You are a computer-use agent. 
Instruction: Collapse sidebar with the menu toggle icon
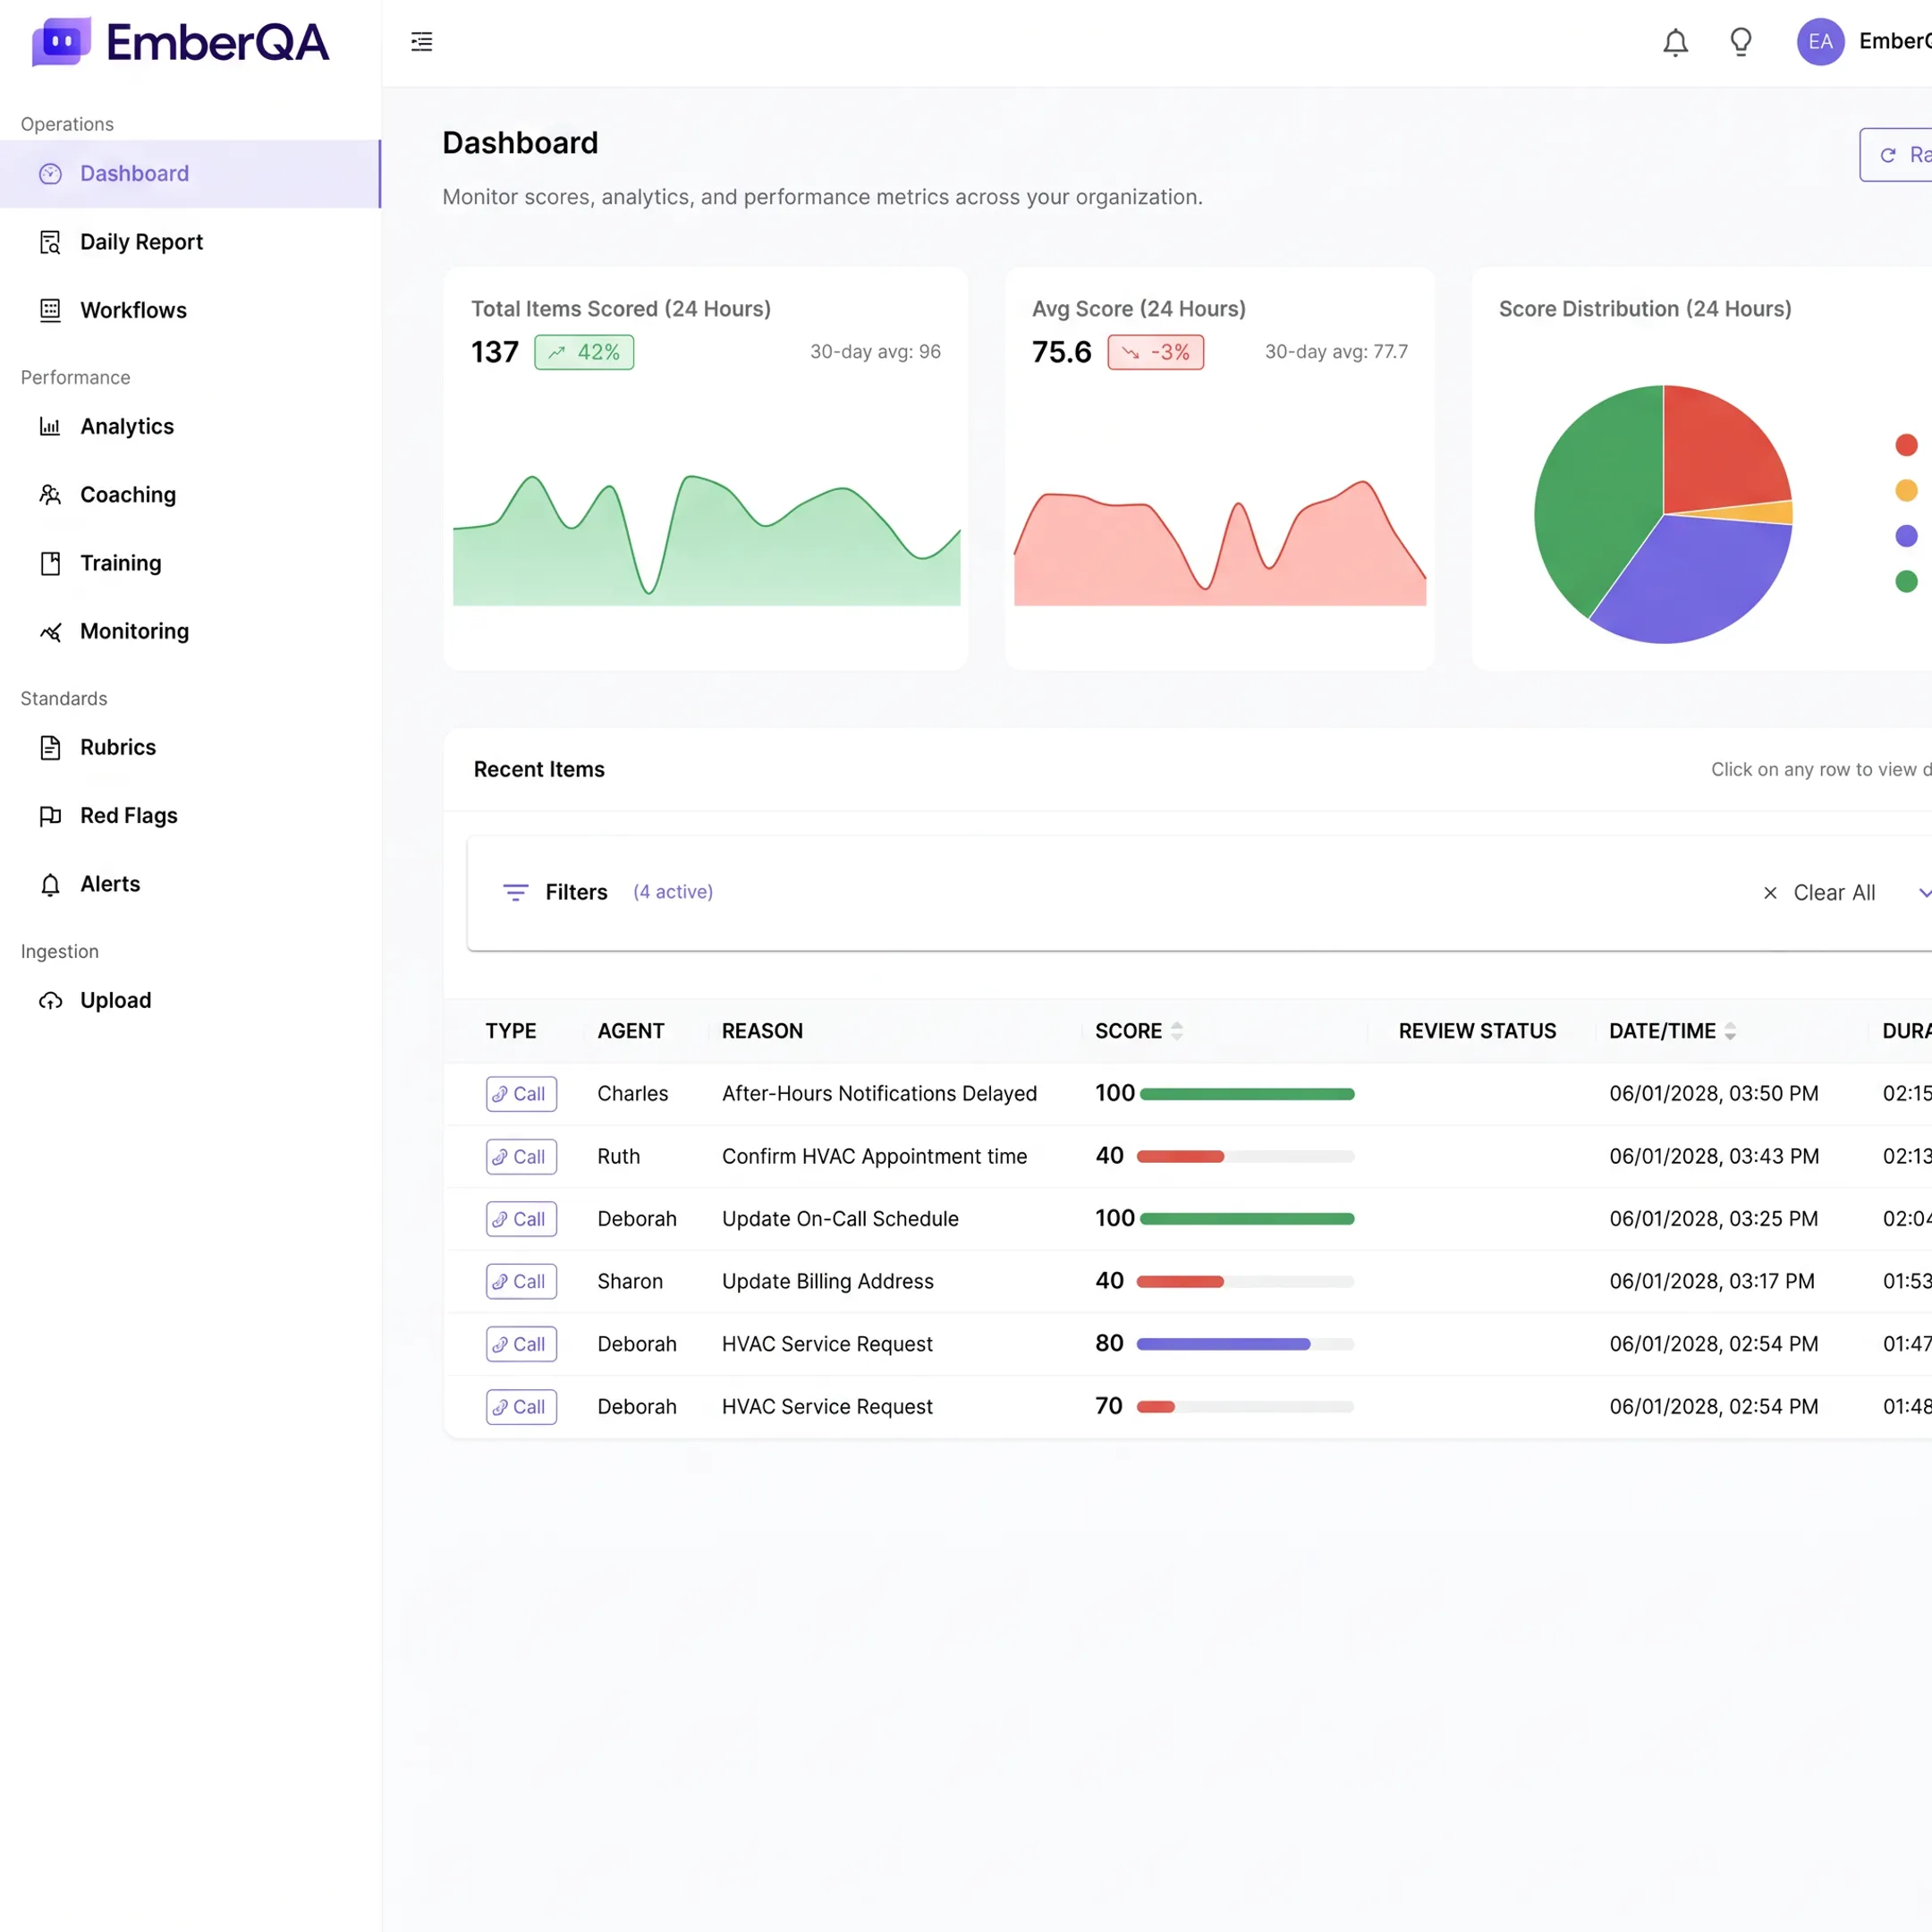[422, 42]
